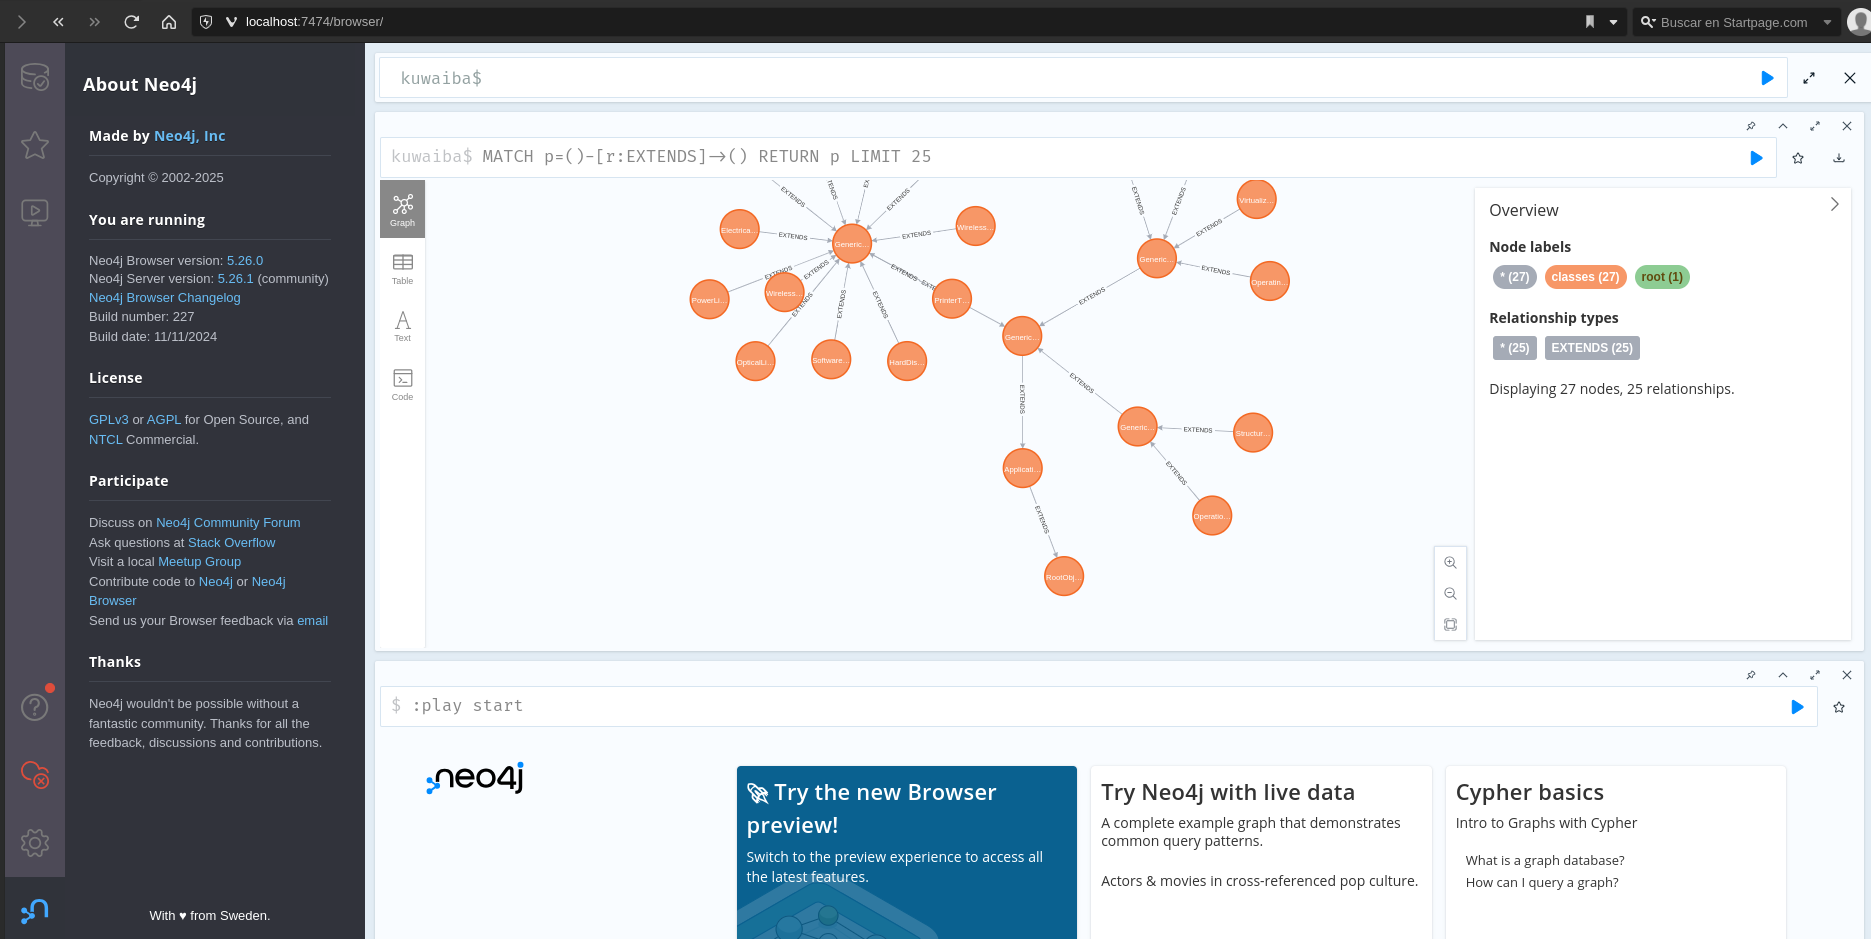The height and width of the screenshot is (939, 1871).
Task: Fit graph to screen icon
Action: (x=1450, y=625)
